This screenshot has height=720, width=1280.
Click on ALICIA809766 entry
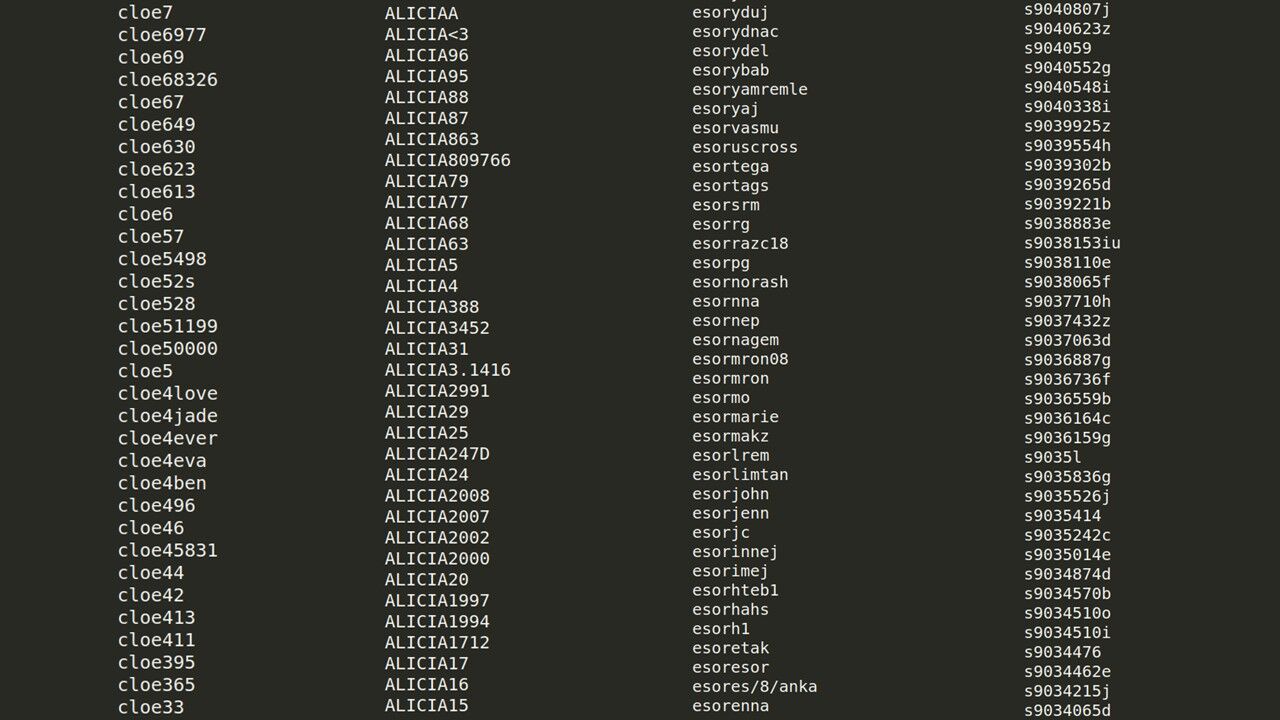pos(448,160)
